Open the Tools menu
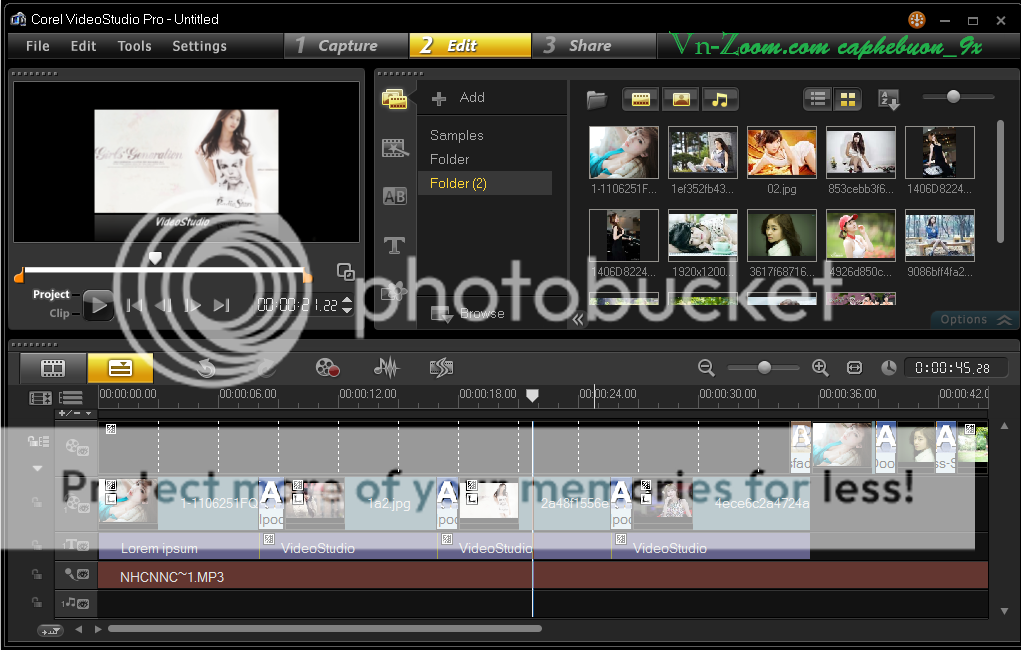The height and width of the screenshot is (650, 1021). tap(134, 46)
